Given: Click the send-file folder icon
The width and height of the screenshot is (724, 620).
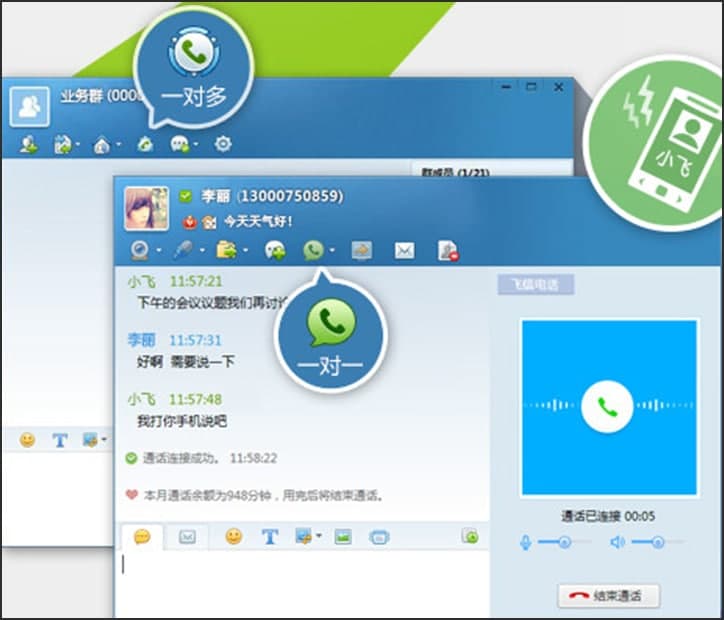Looking at the screenshot, I should click(226, 250).
